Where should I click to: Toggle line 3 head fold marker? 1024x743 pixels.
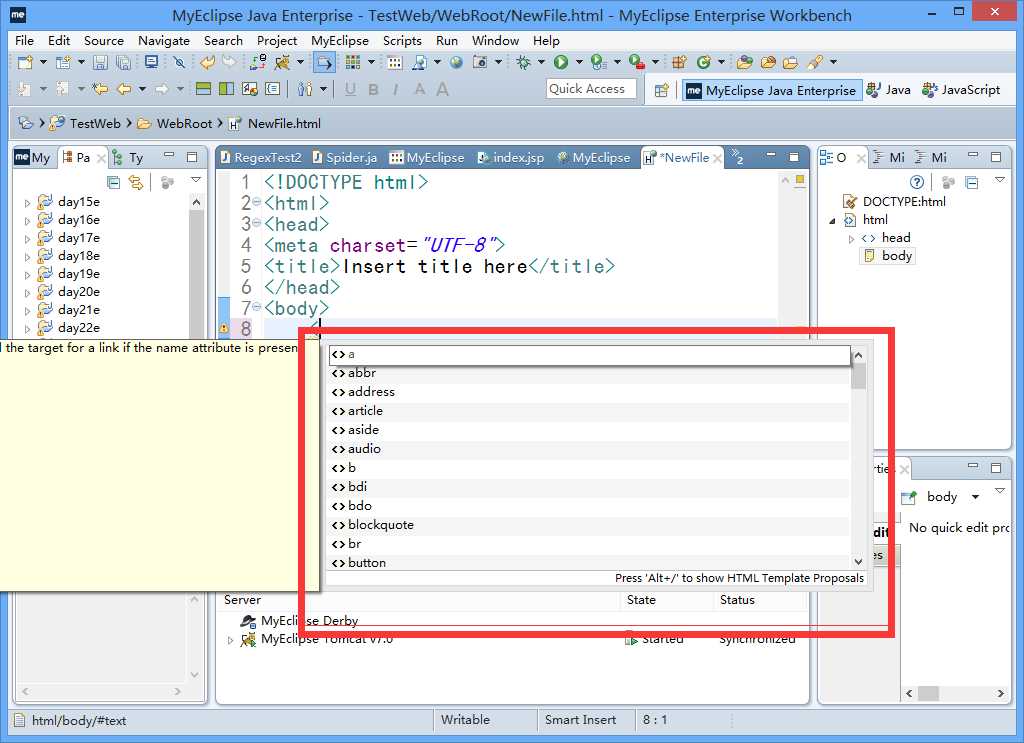257,223
